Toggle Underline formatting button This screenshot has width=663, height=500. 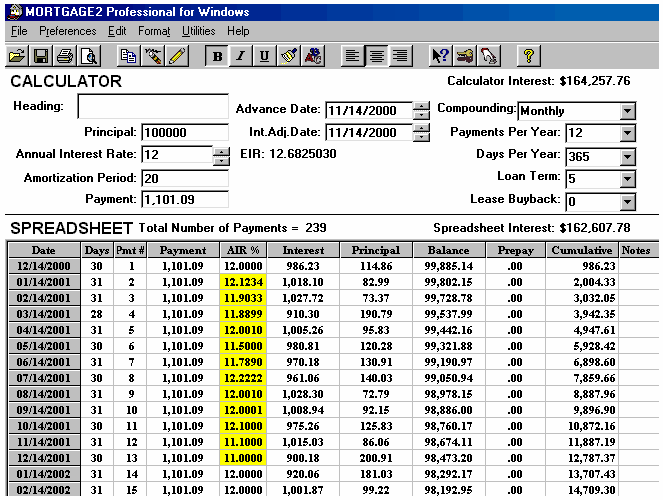click(264, 56)
